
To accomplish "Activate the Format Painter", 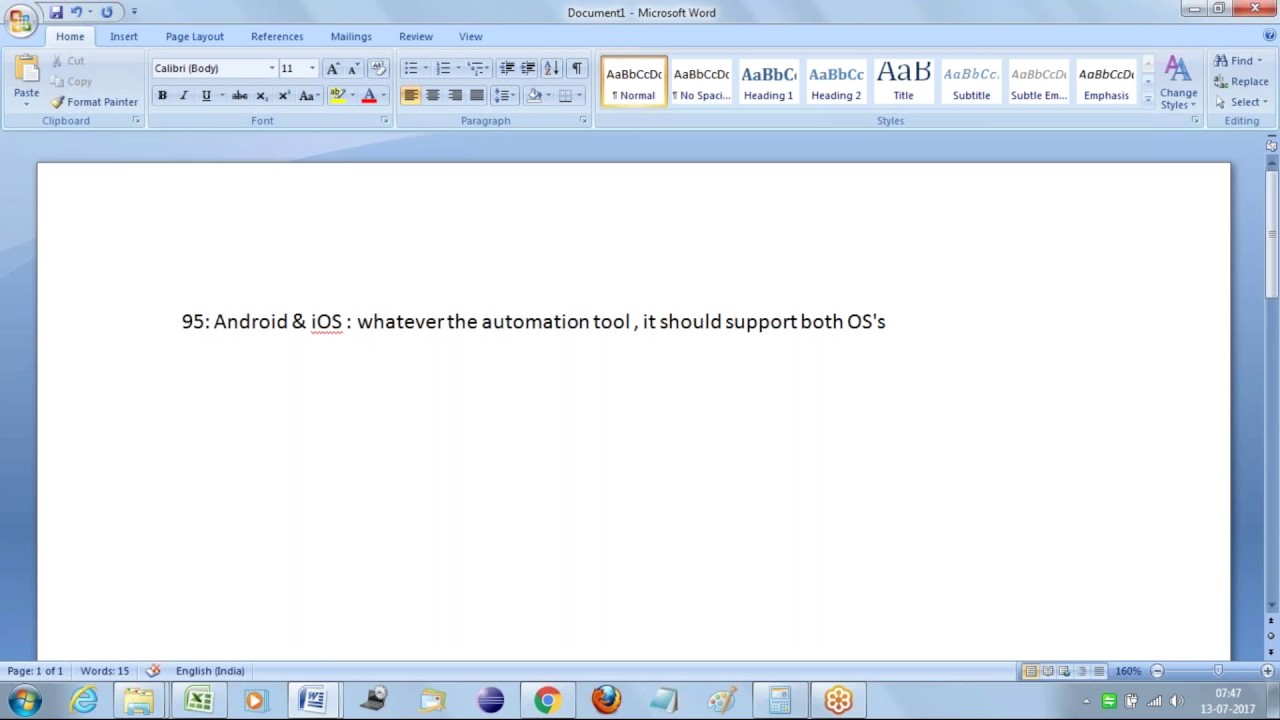I will pyautogui.click(x=94, y=102).
